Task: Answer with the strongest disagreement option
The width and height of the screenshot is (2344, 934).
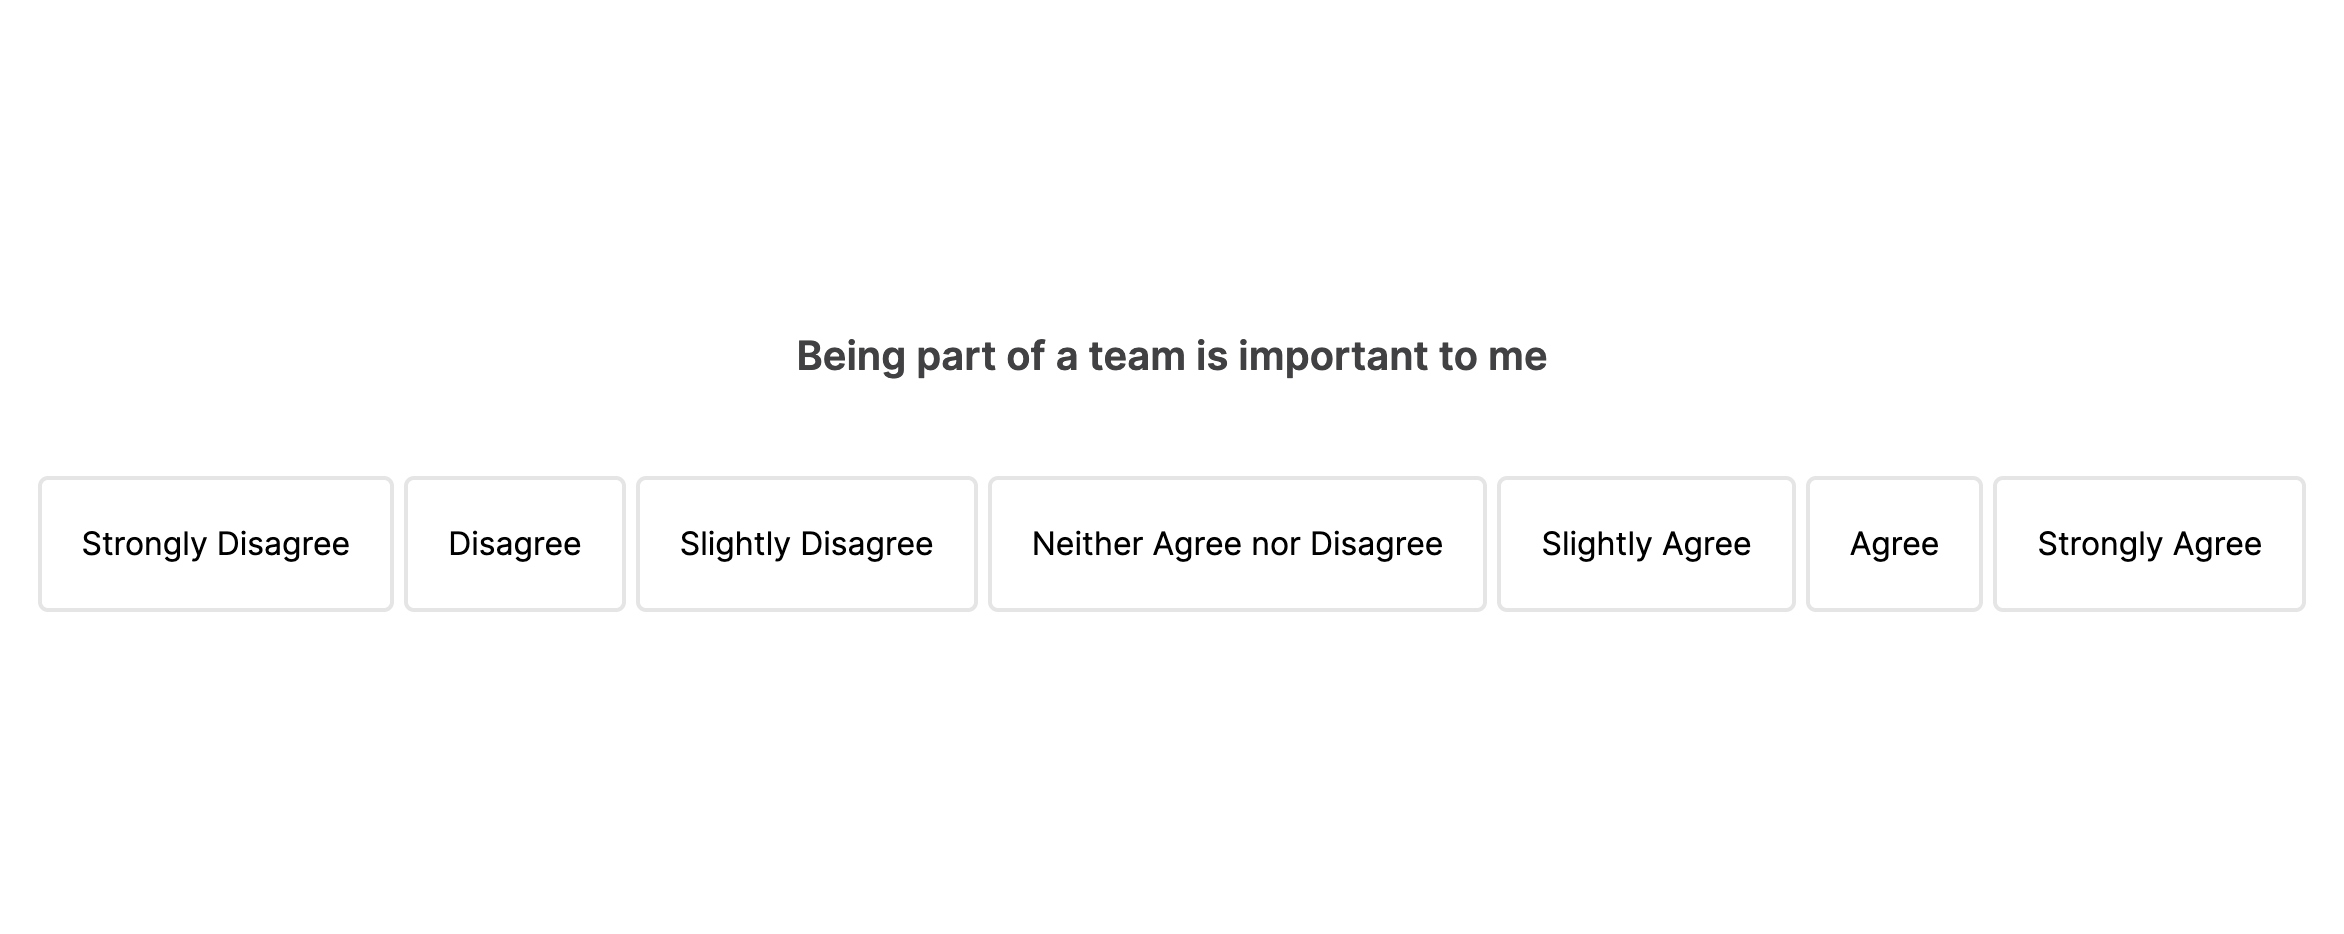Action: coord(216,544)
